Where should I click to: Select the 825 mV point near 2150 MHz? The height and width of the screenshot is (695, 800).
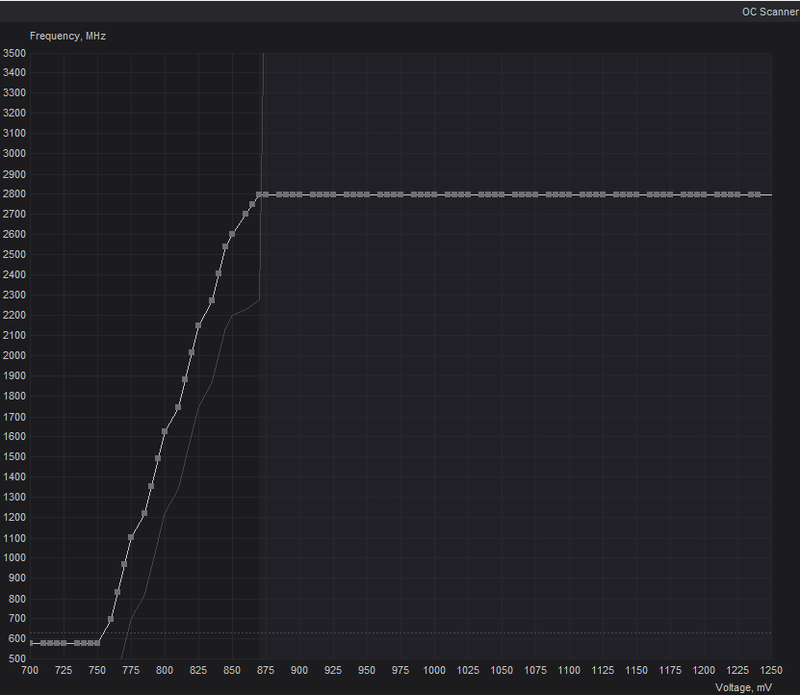coord(198,326)
